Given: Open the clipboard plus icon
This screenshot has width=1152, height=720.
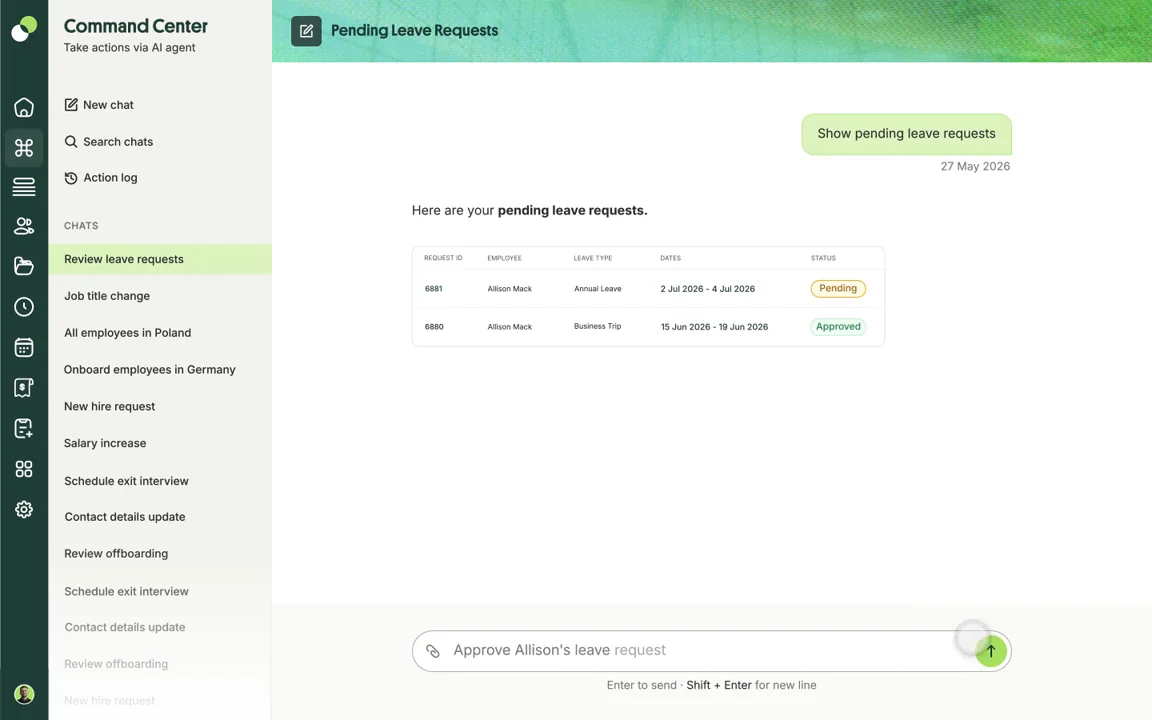Looking at the screenshot, I should pos(24,428).
